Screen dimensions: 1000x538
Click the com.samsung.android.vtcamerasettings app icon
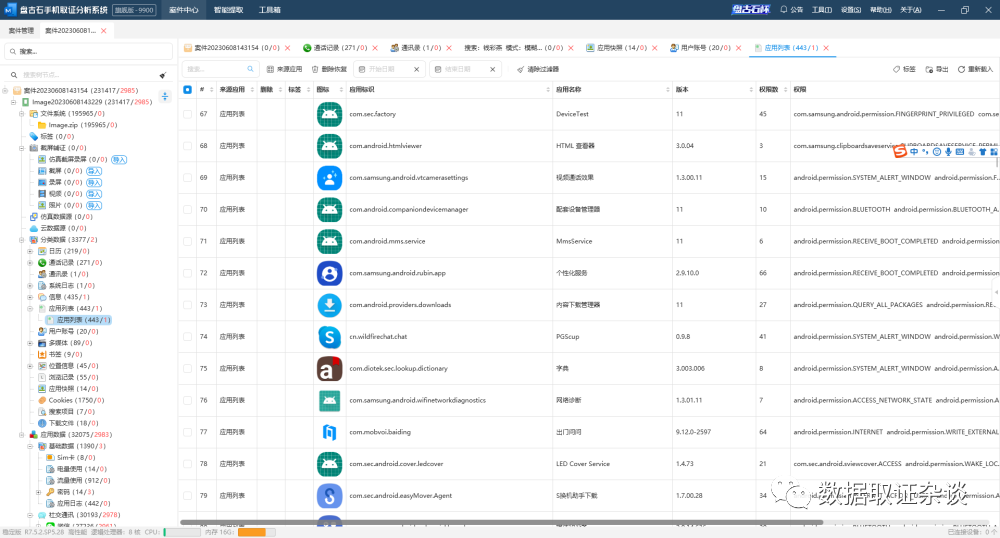click(x=329, y=178)
